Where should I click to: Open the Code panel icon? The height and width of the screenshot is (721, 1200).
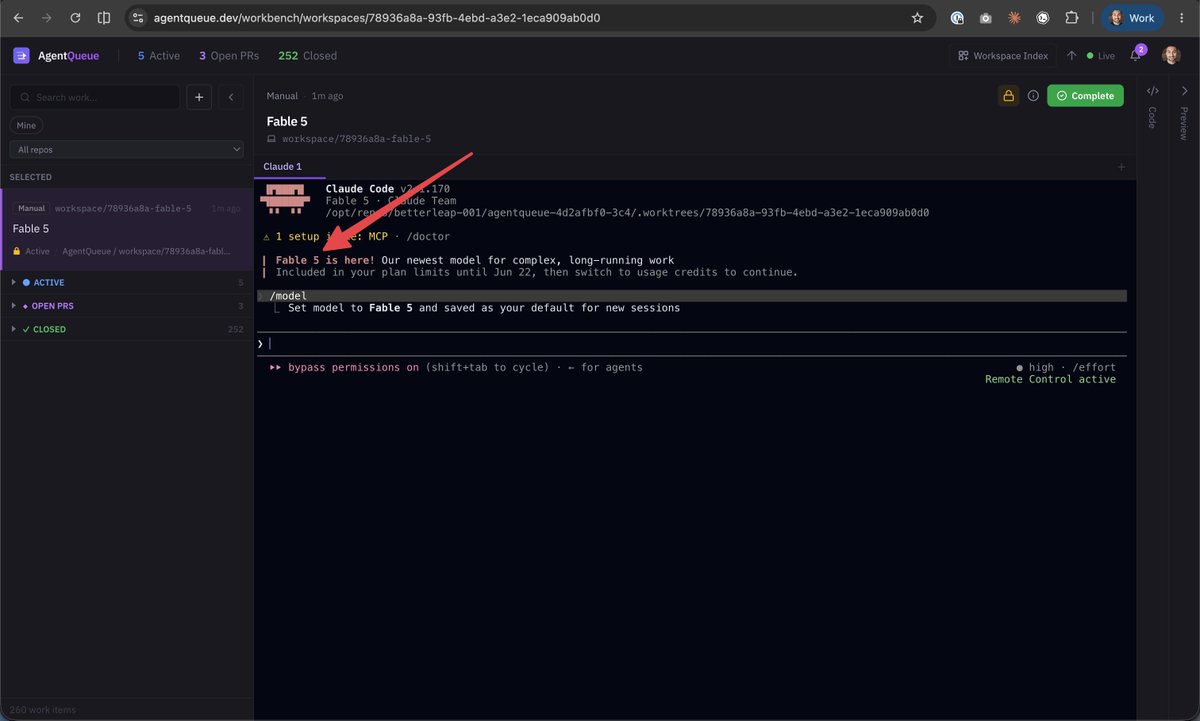1152,91
